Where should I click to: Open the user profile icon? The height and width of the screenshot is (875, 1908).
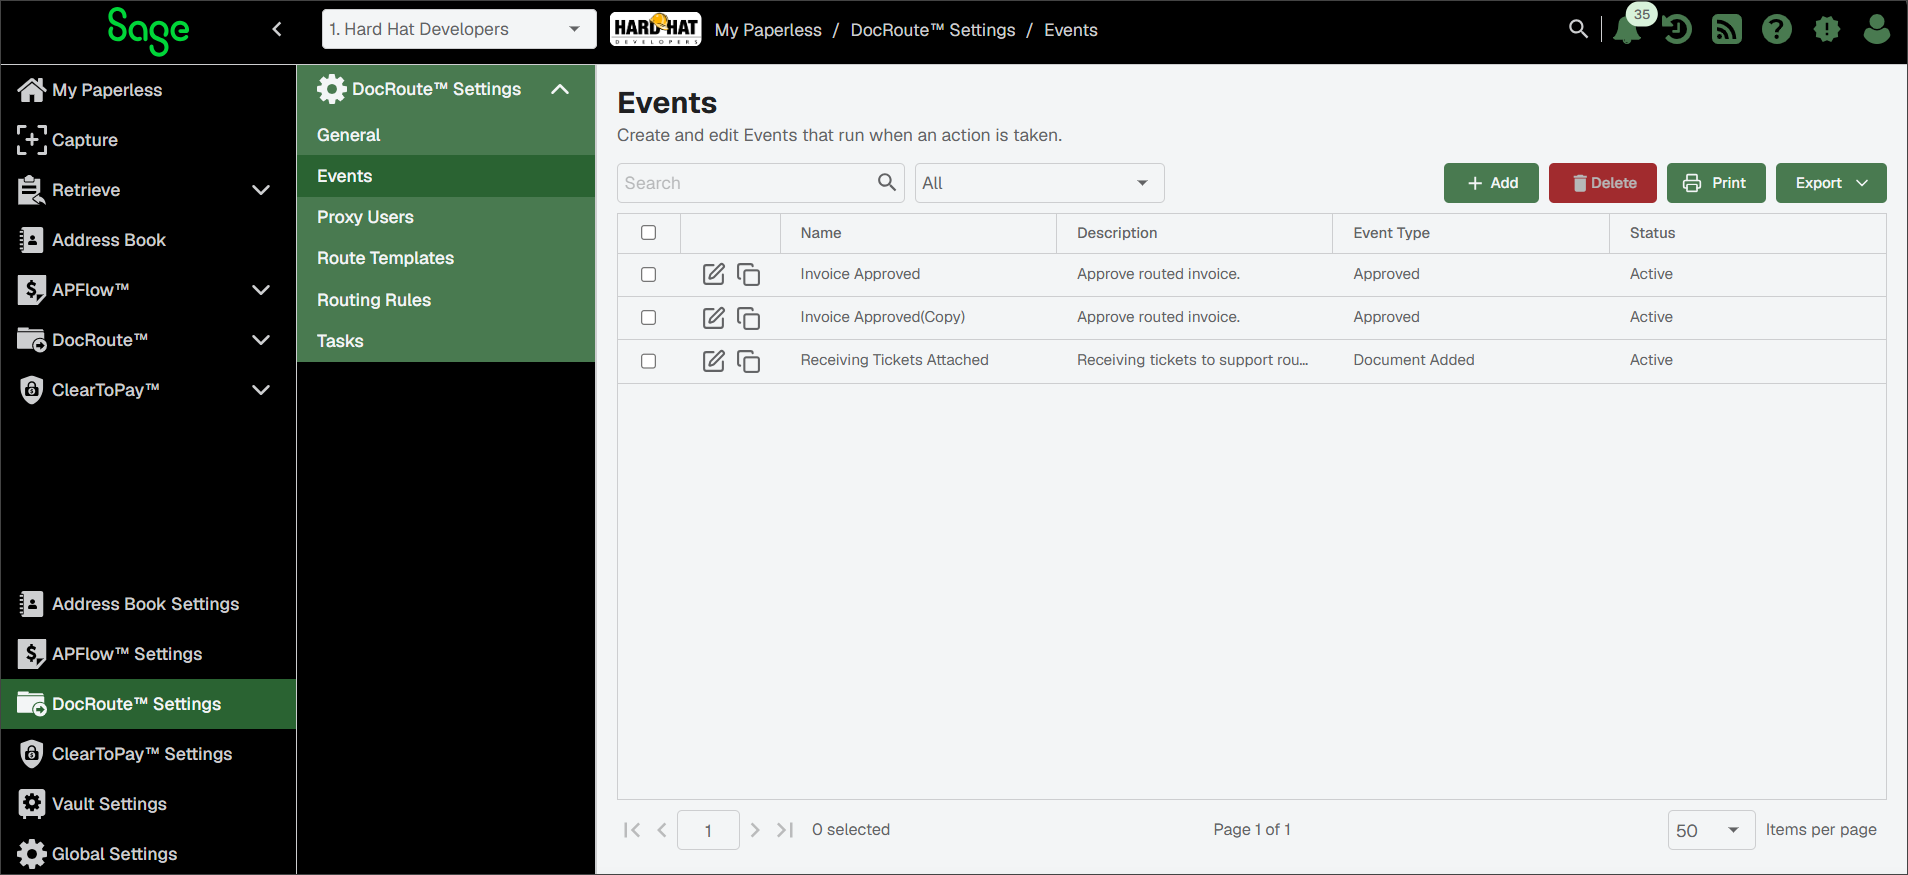pos(1877,29)
